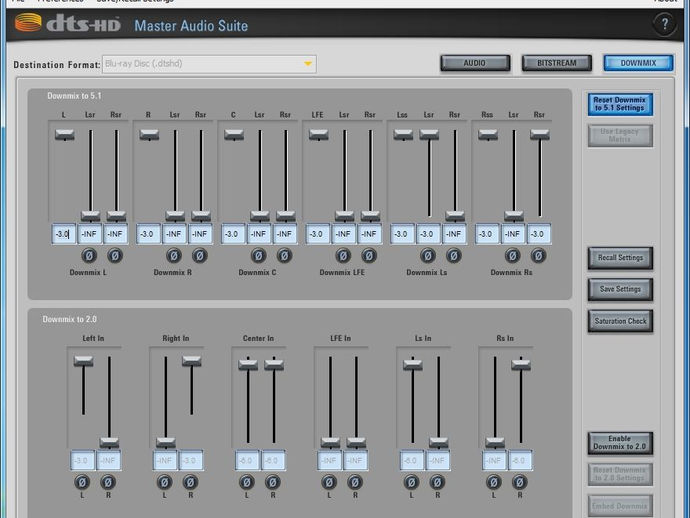690x518 pixels.
Task: Toggle phase invert for Lsr in Downmix LFE
Action: tap(343, 255)
